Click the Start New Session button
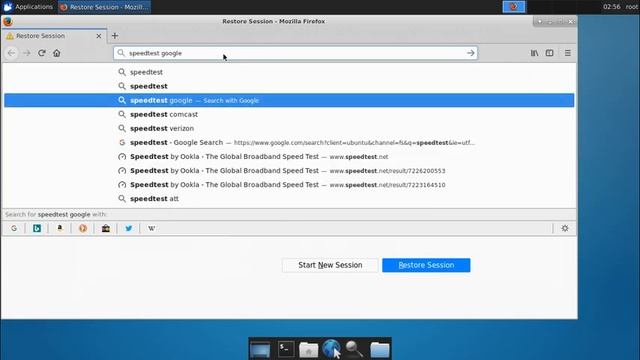The width and height of the screenshot is (640, 360). tap(330, 265)
